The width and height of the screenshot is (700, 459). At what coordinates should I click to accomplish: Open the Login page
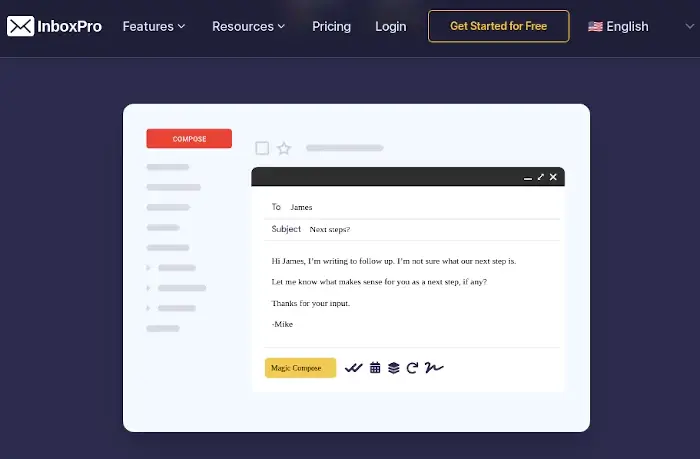tap(391, 26)
